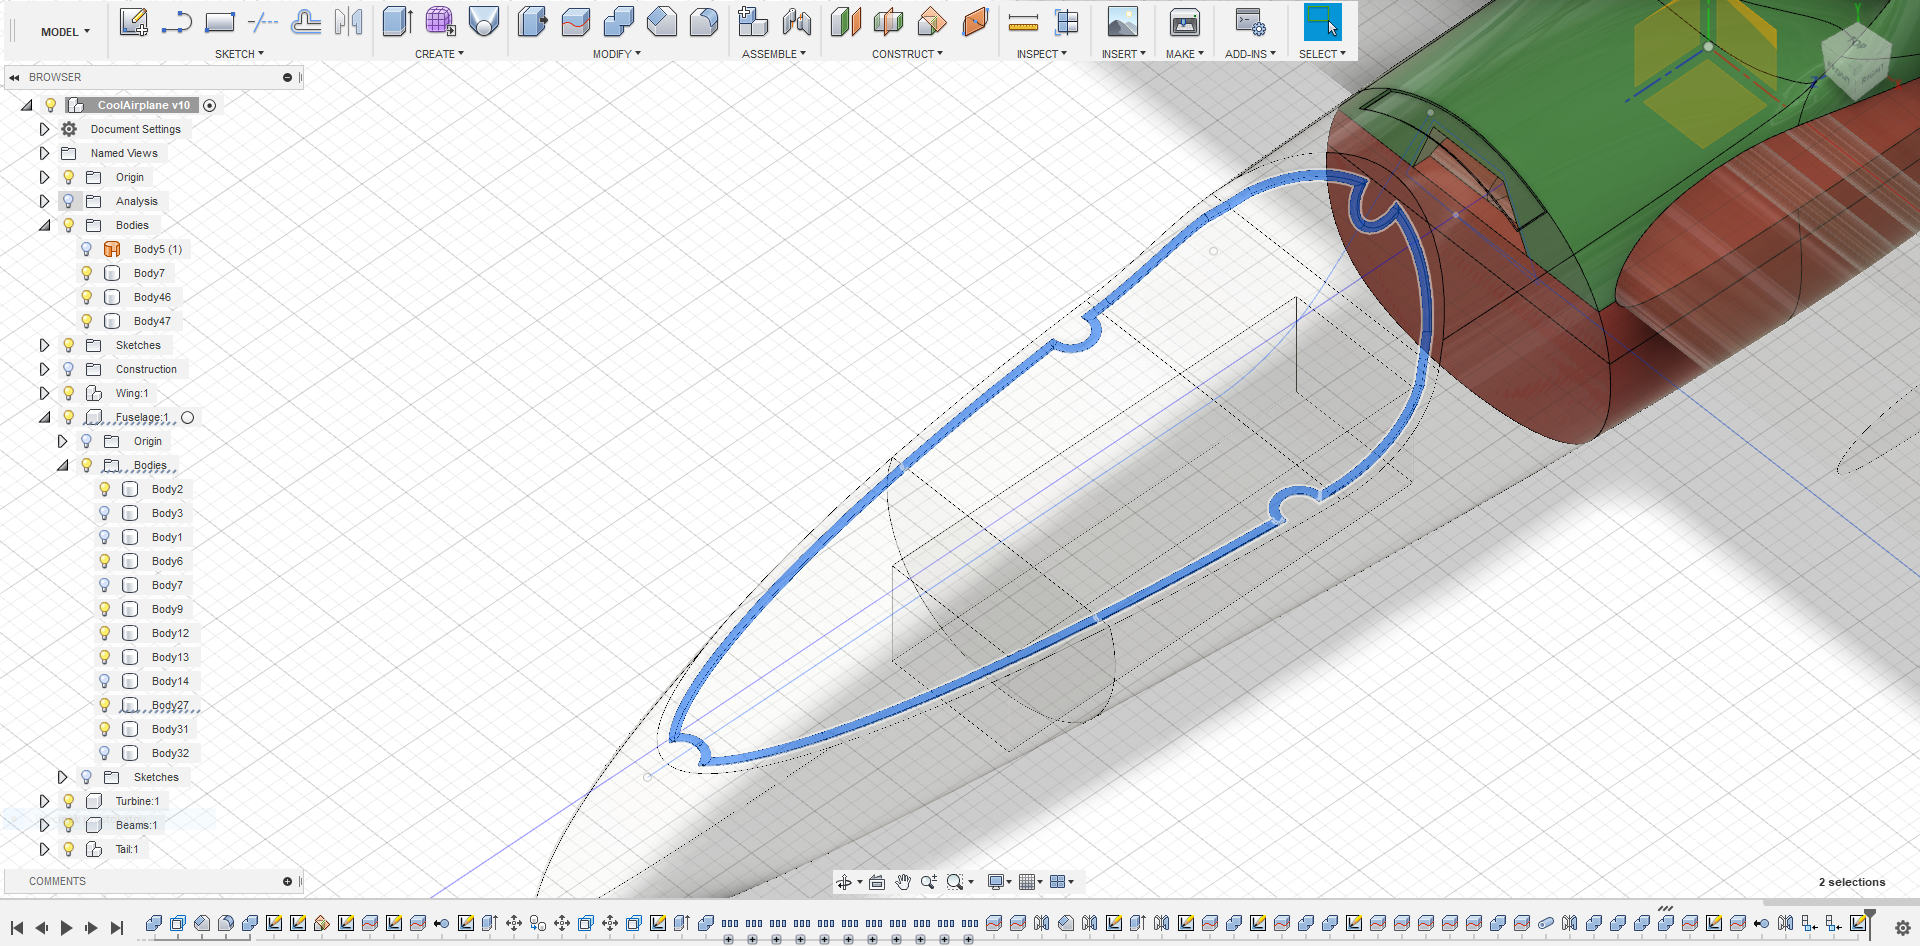The height and width of the screenshot is (946, 1920).
Task: Select the Mirror sketch tool
Action: point(348,22)
